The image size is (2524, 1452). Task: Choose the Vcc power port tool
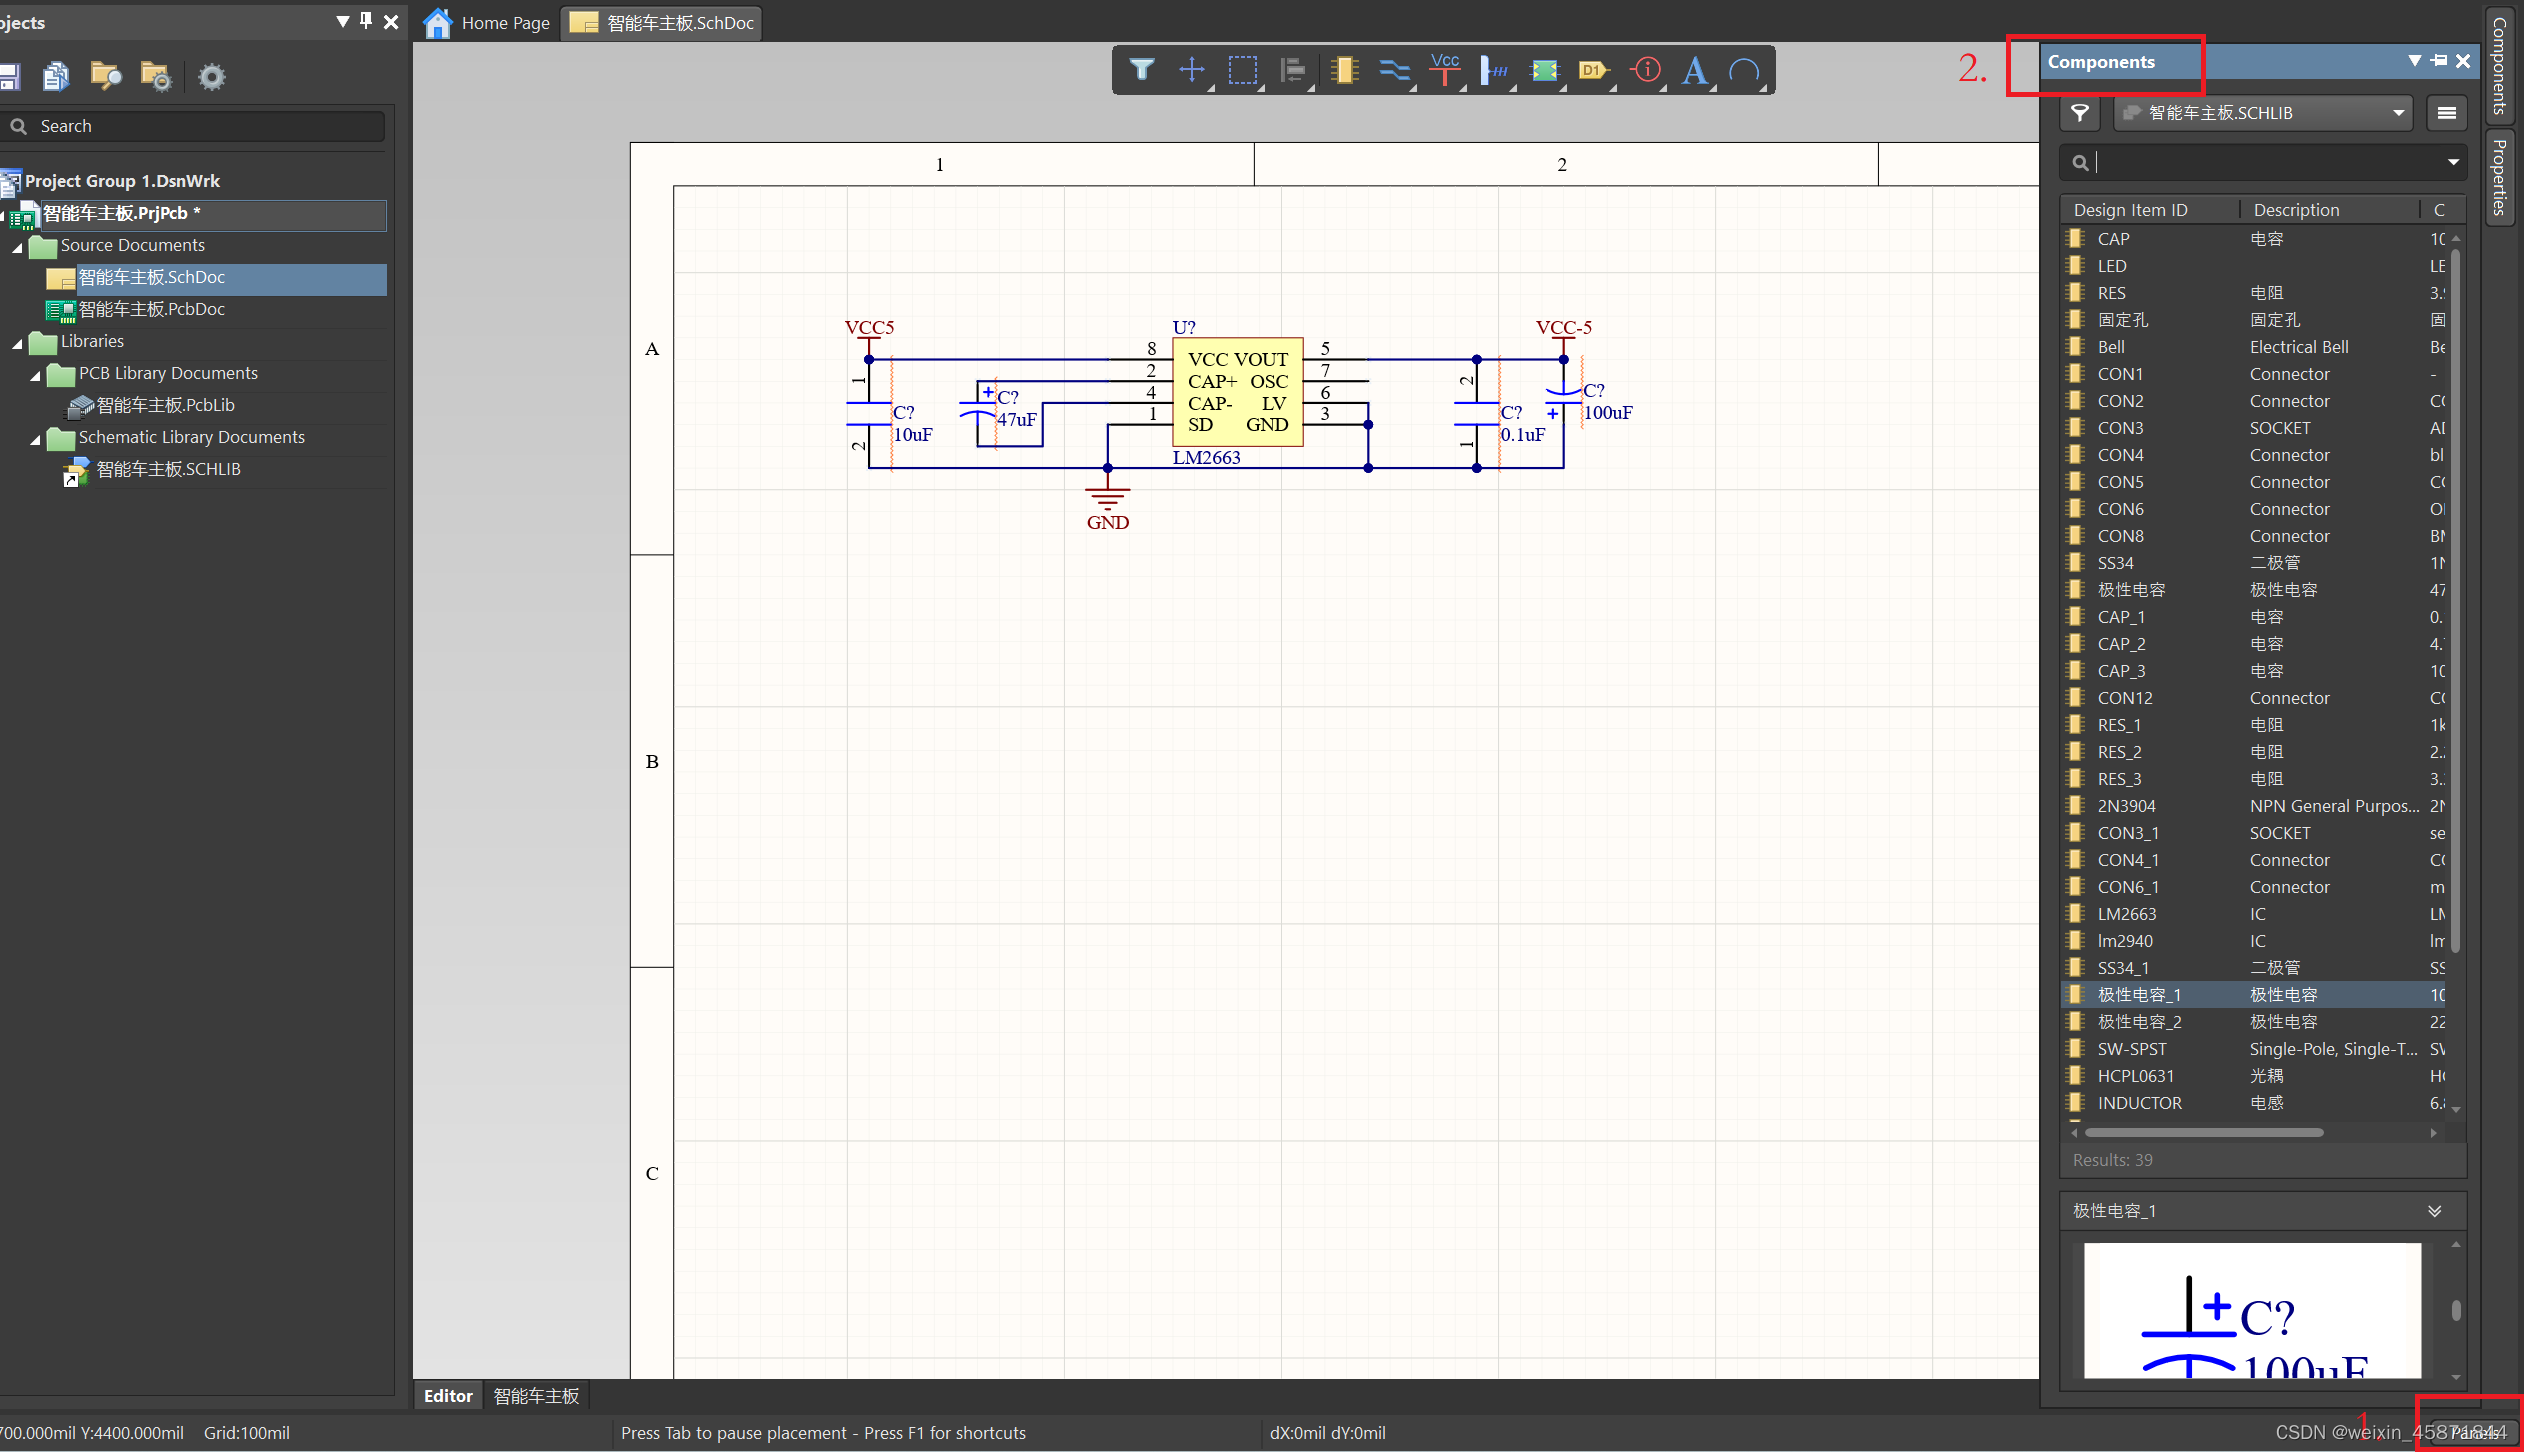[1444, 70]
